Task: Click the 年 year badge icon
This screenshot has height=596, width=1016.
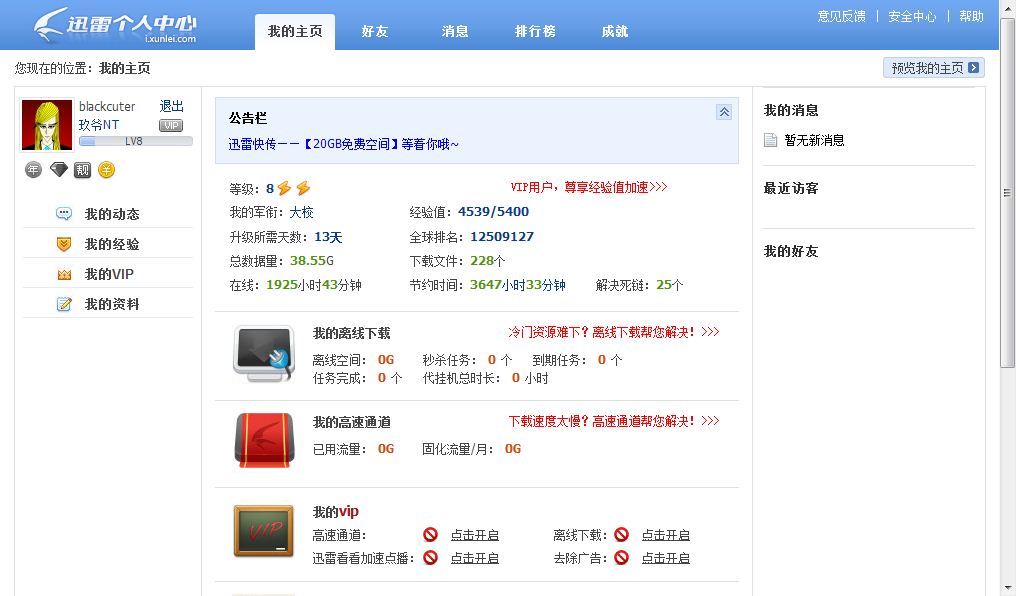Action: coord(34,170)
